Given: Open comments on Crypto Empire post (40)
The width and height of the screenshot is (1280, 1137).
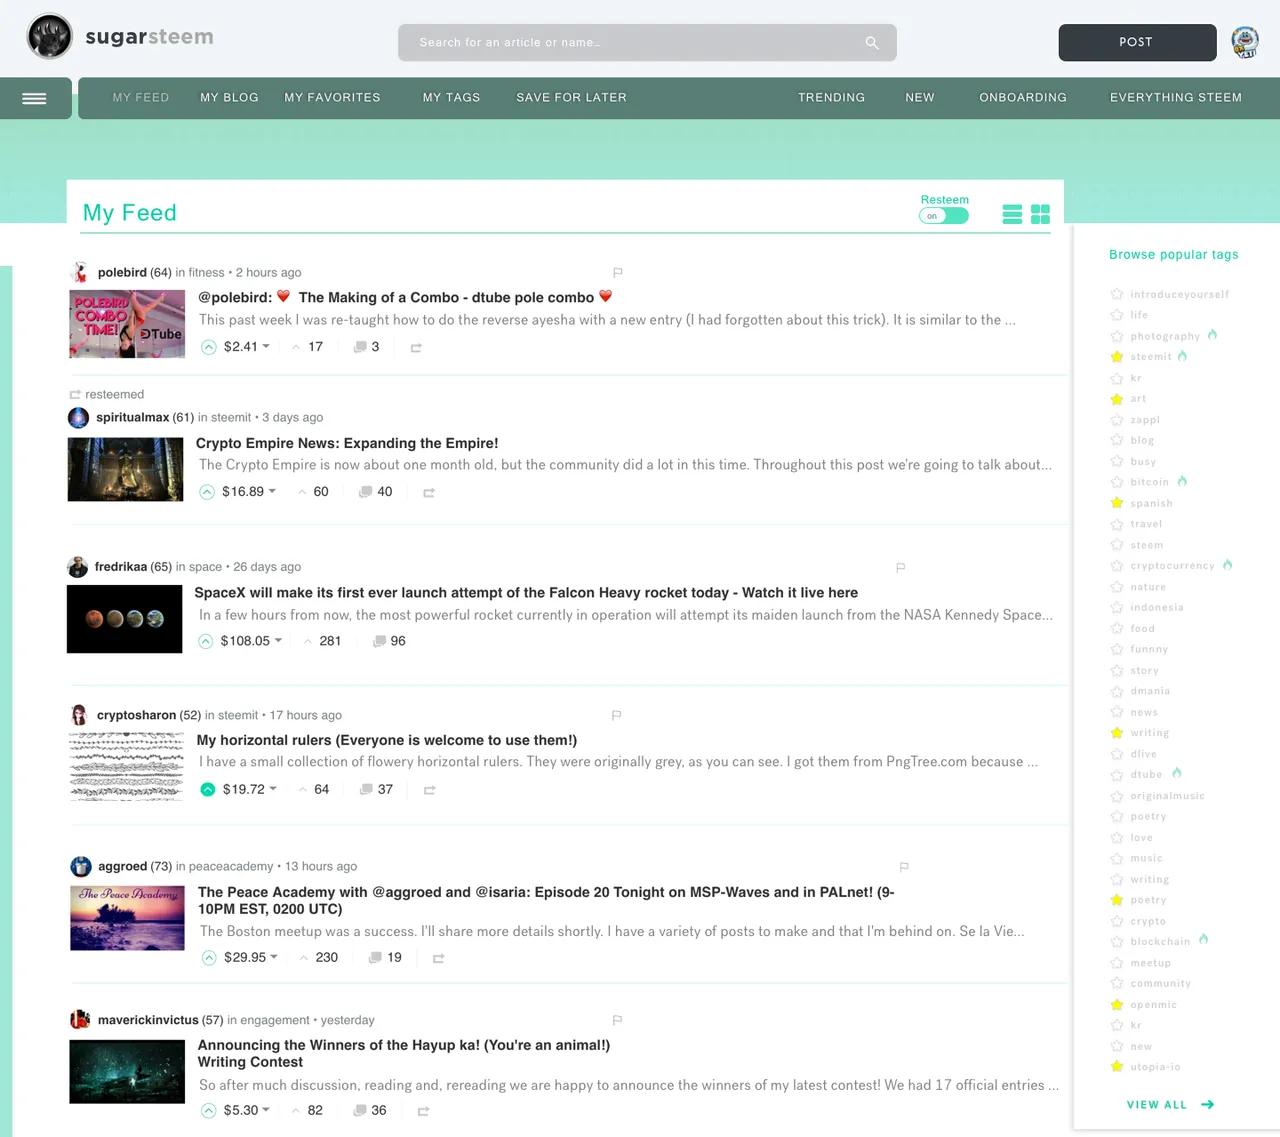Looking at the screenshot, I should (x=375, y=492).
